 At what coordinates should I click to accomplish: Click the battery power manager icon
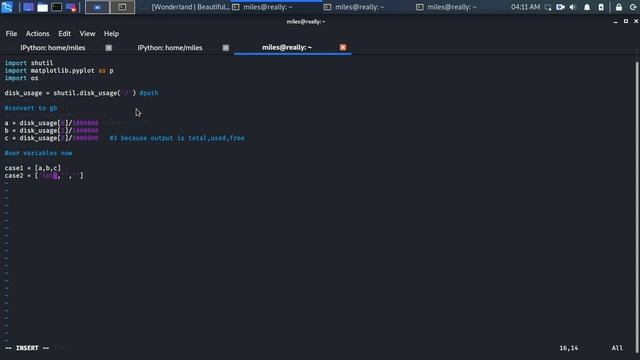coord(601,7)
